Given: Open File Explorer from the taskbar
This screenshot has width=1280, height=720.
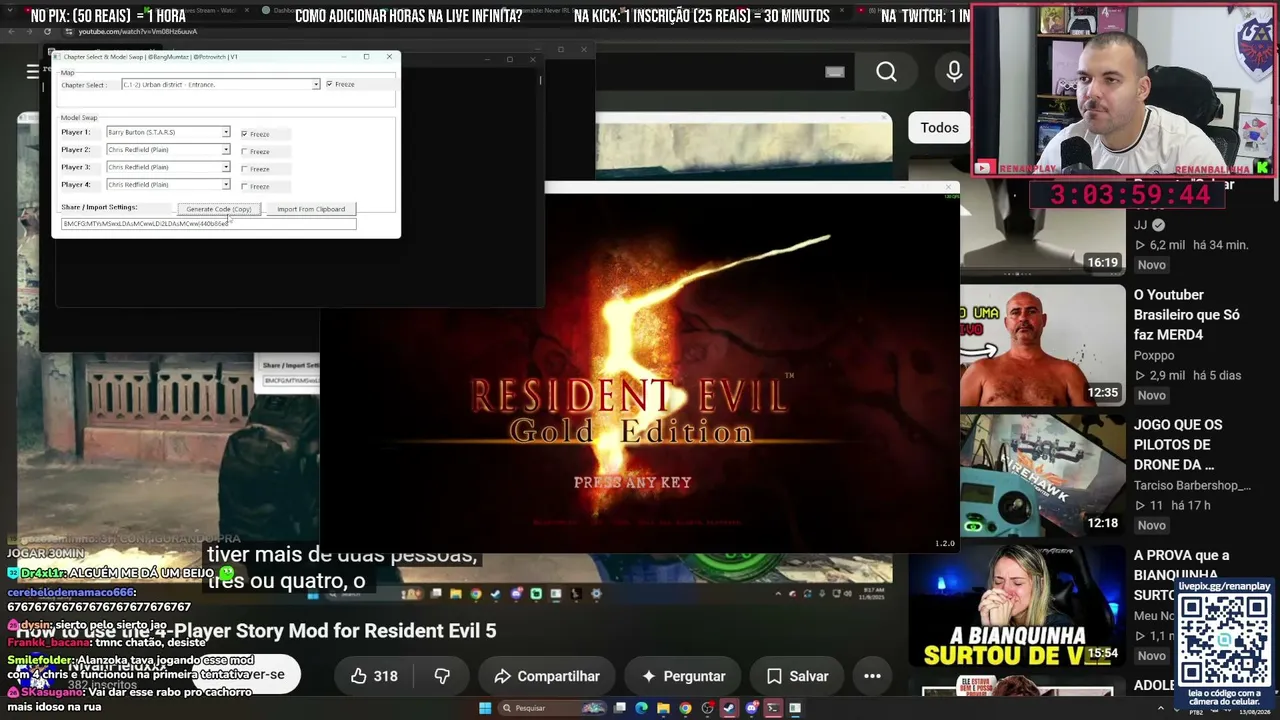Looking at the screenshot, I should point(663,708).
